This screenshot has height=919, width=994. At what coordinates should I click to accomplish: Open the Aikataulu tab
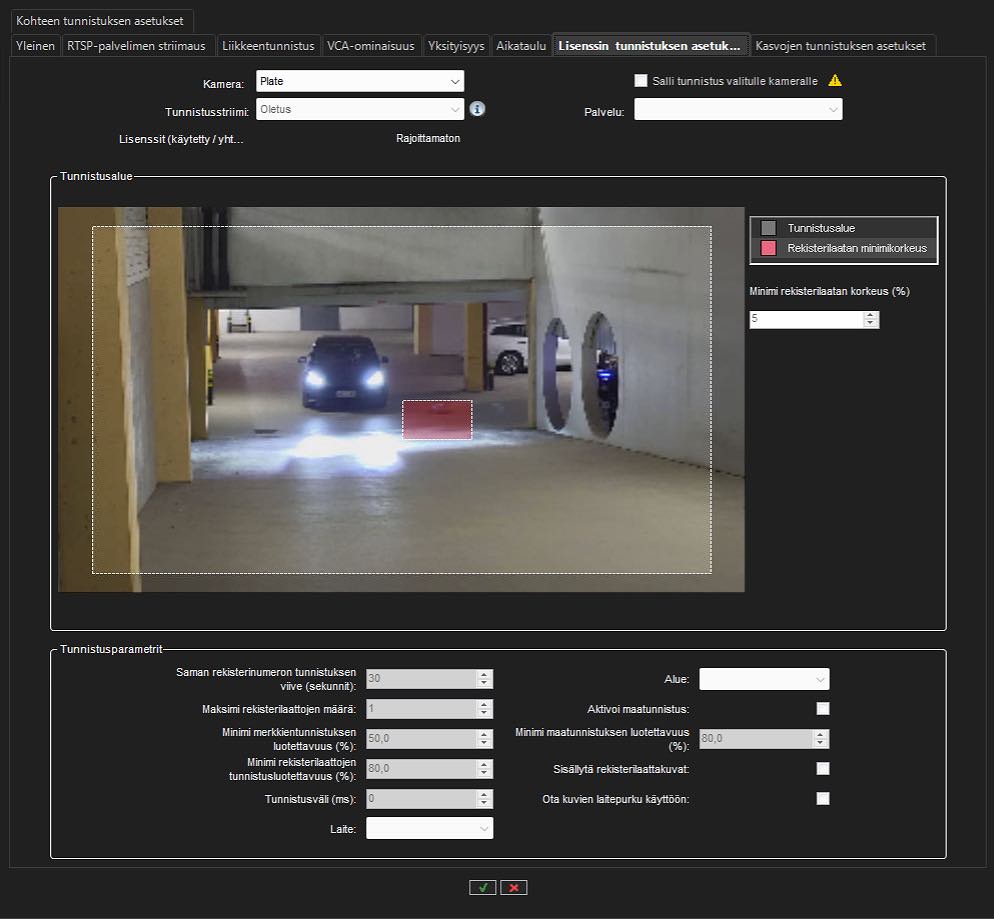coord(521,46)
